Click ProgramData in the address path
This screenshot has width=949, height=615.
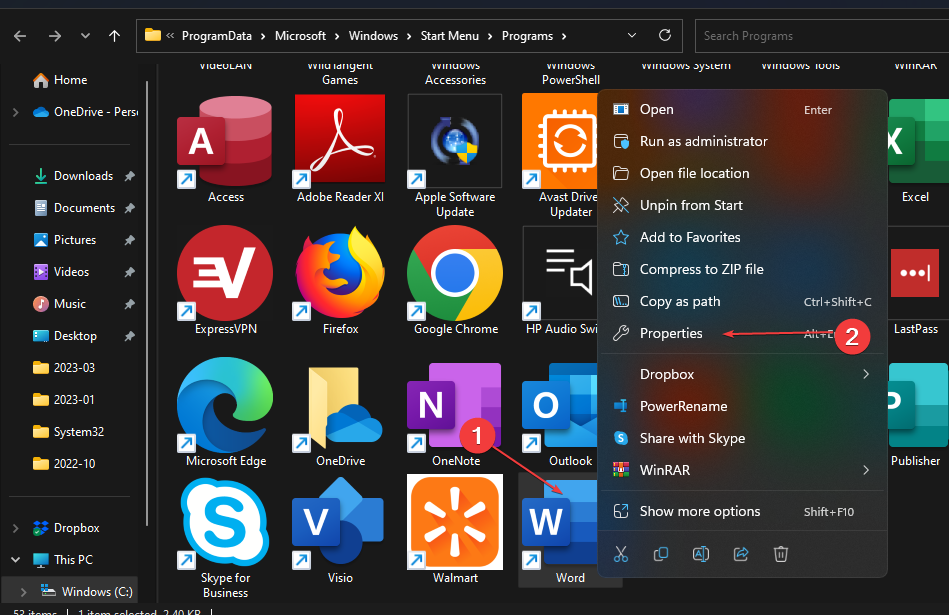tap(217, 36)
